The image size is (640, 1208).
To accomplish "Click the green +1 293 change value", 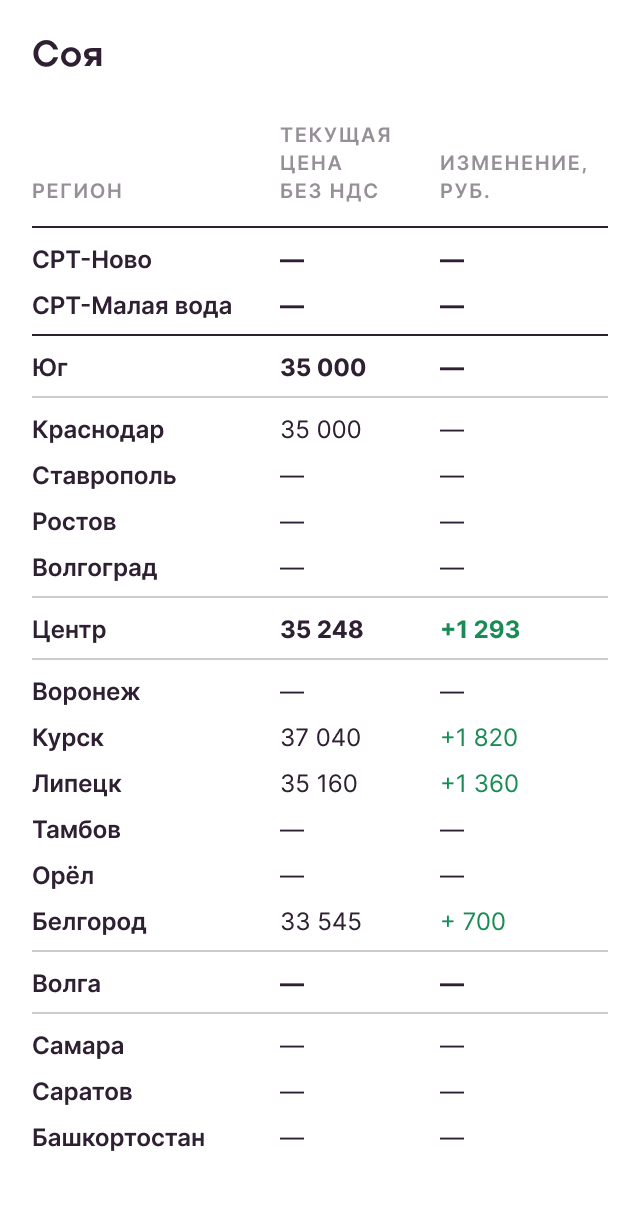I will tap(480, 630).
